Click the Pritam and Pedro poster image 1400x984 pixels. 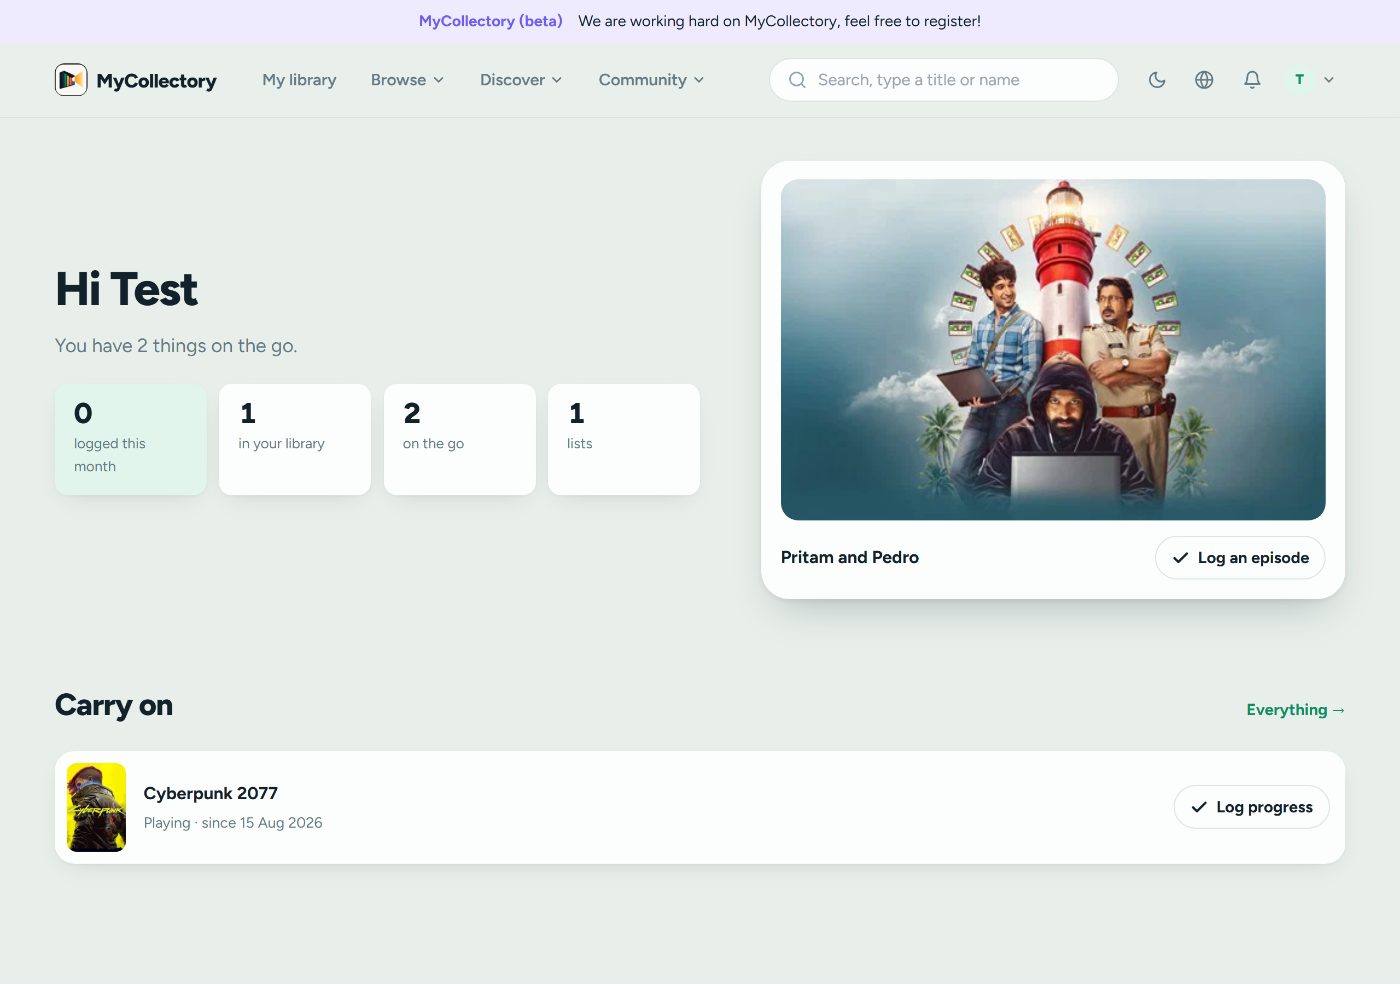[1053, 350]
